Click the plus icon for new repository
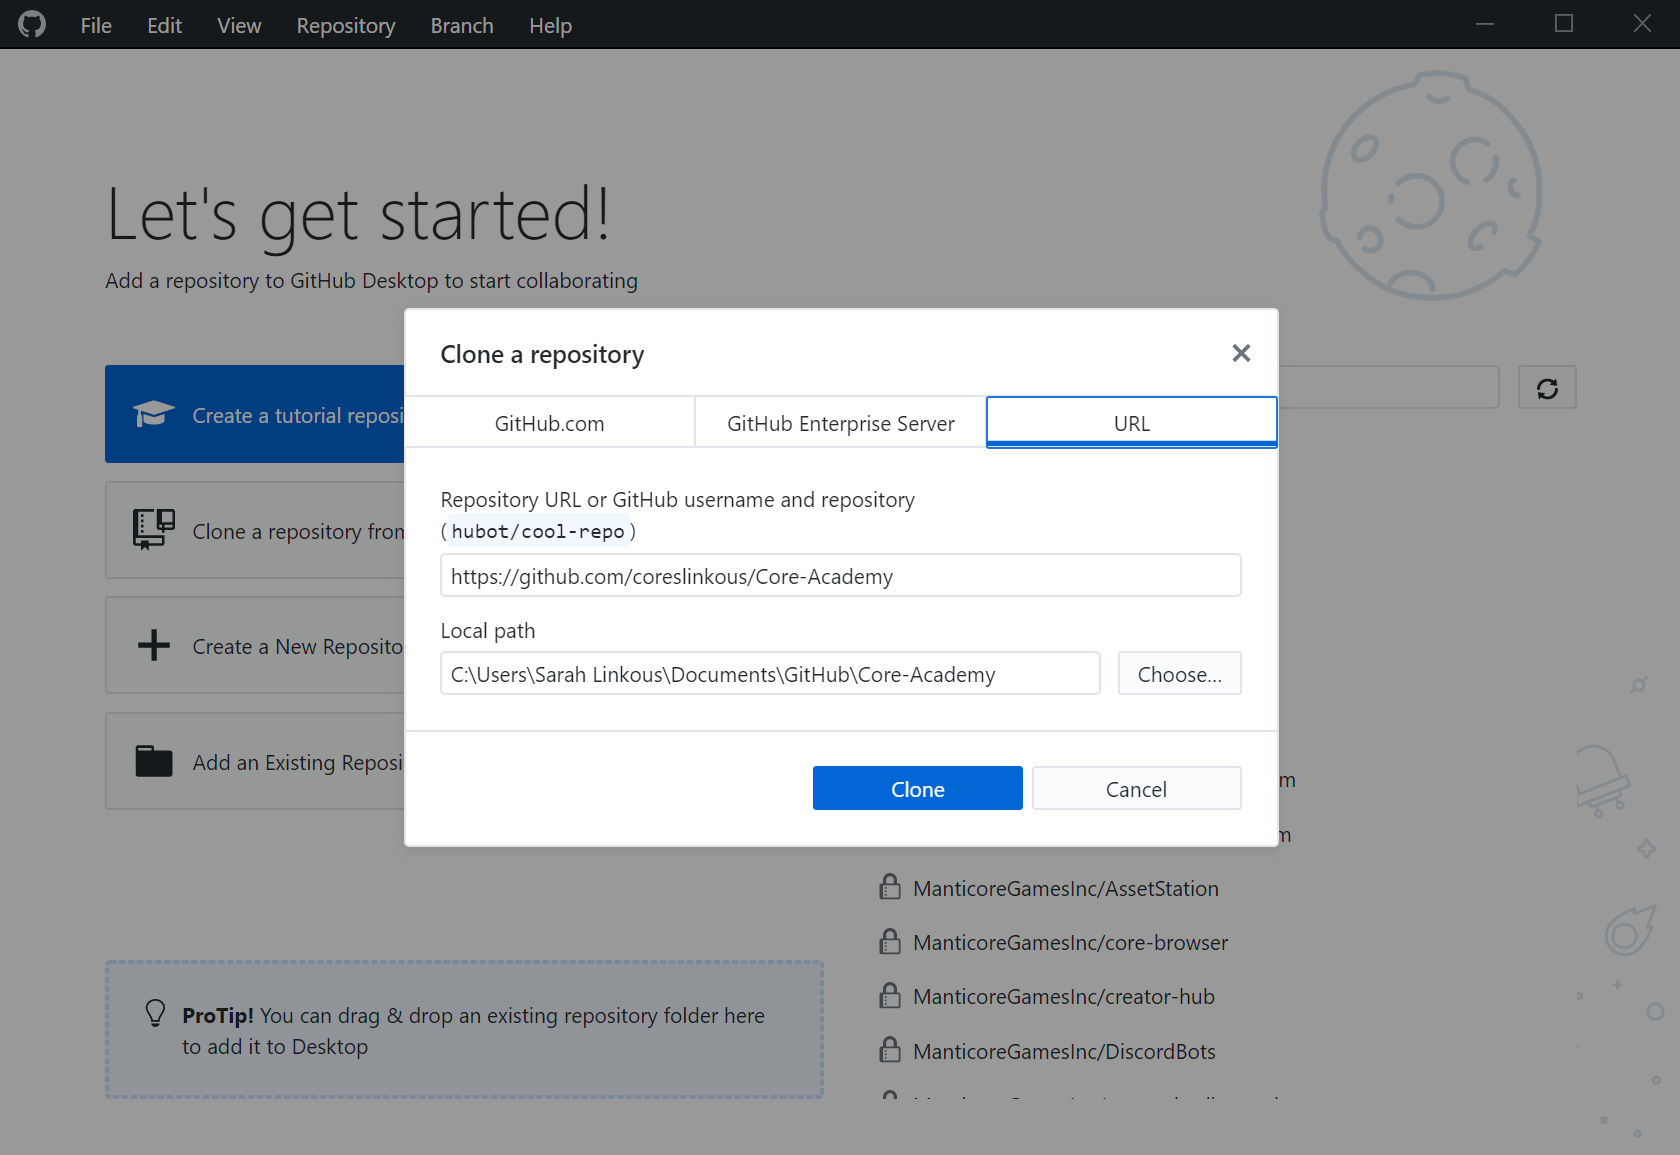 [x=154, y=645]
